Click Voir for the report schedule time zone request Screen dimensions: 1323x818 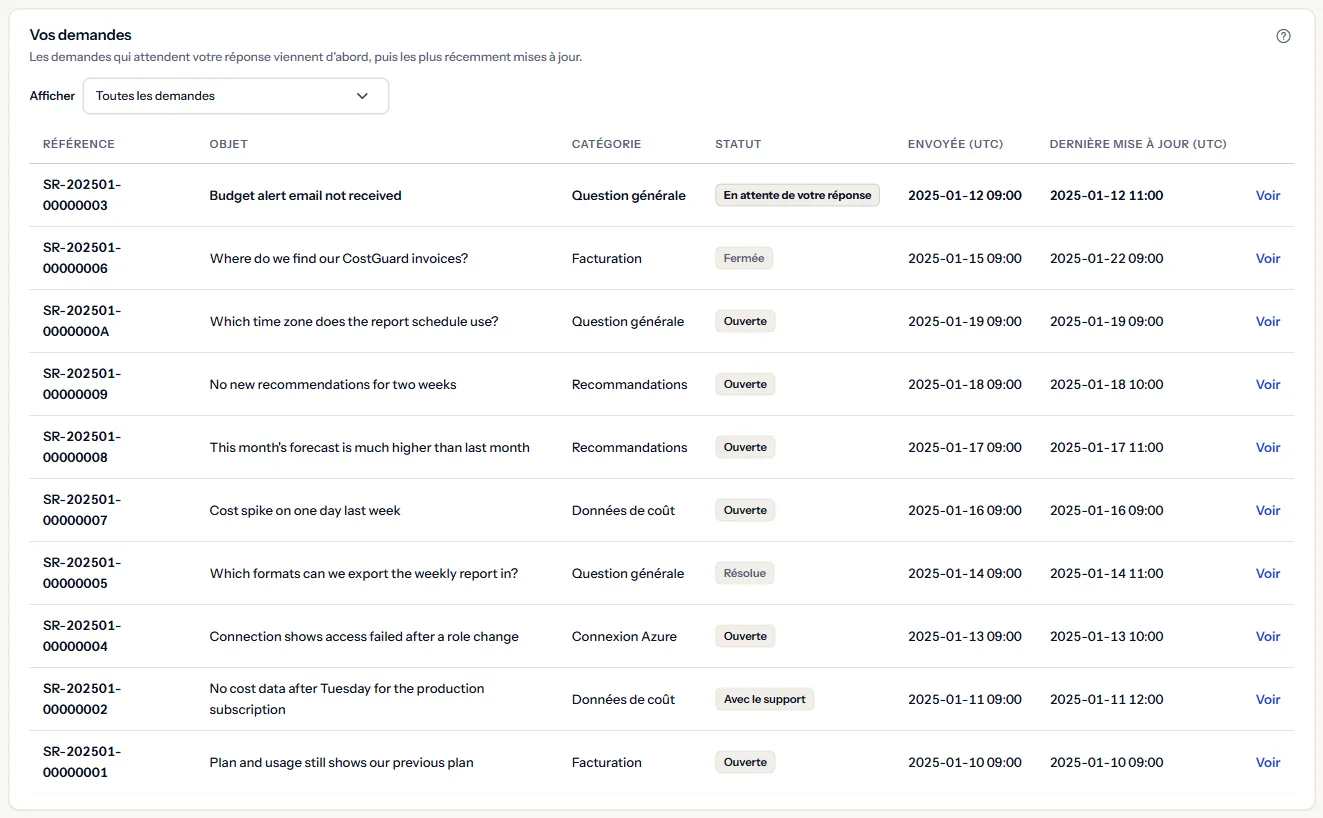point(1268,322)
